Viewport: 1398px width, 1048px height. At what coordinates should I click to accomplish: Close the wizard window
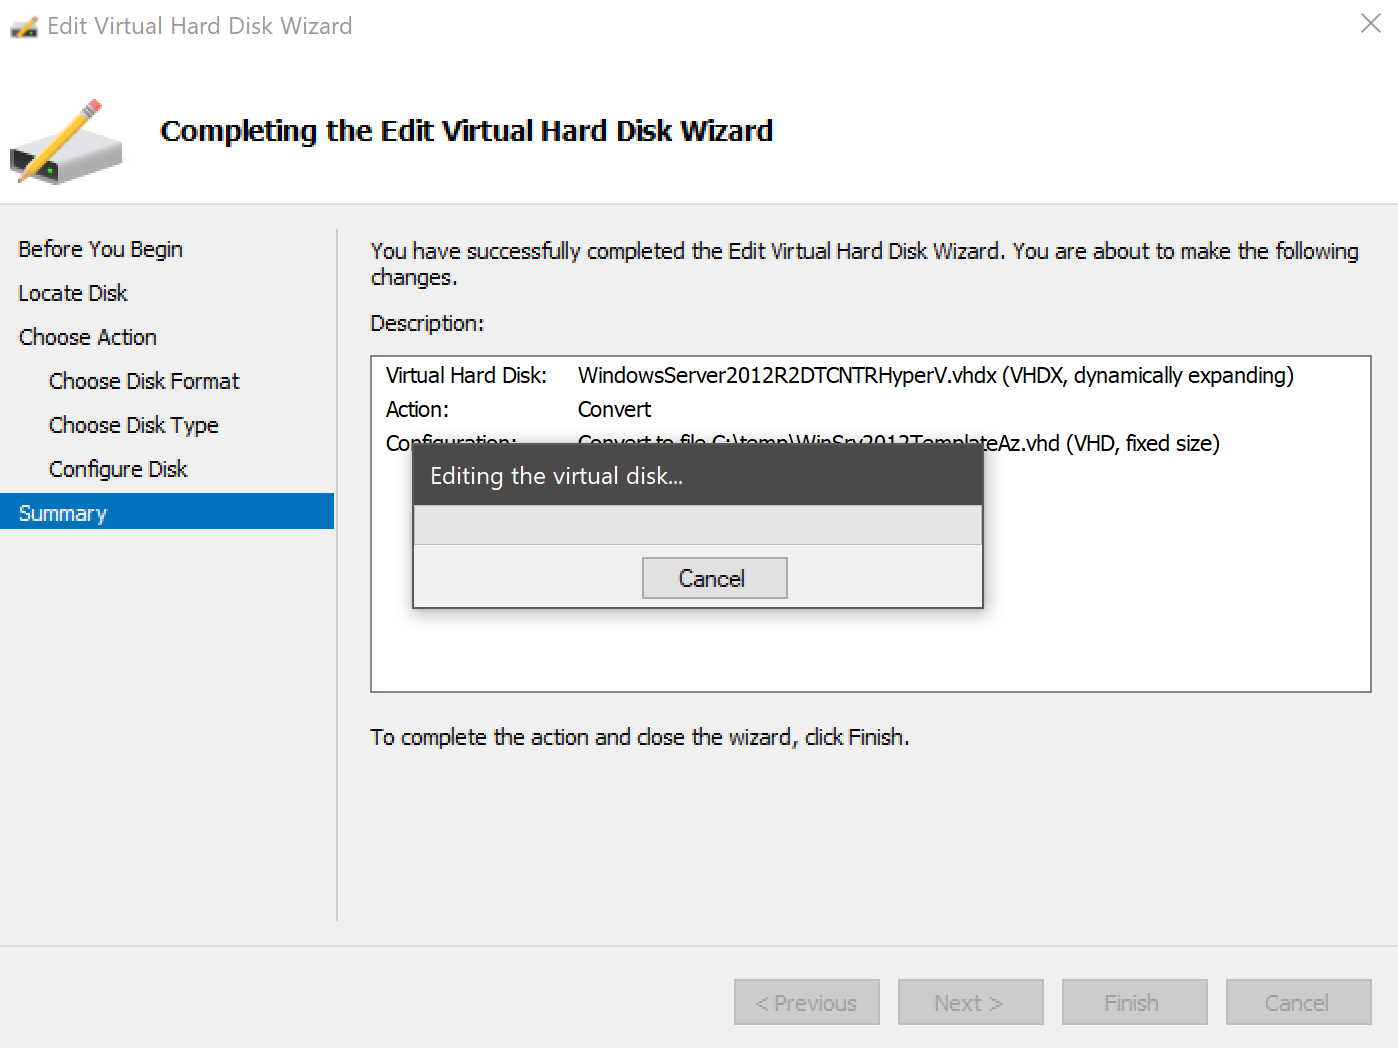pyautogui.click(x=1370, y=23)
